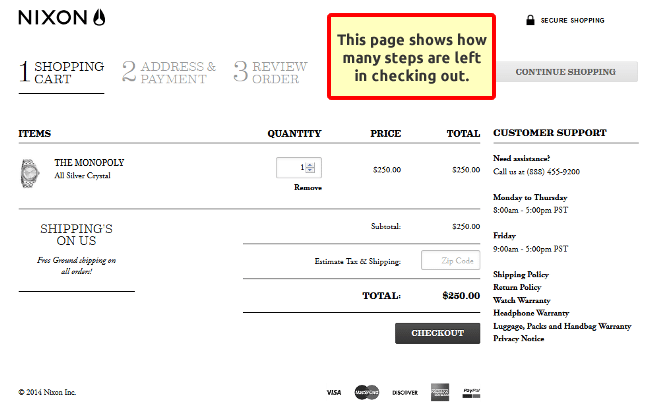Viewport: 653px width, 411px height.
Task: Open Luggage, Packs and Handbag Warranty link
Action: point(562,326)
